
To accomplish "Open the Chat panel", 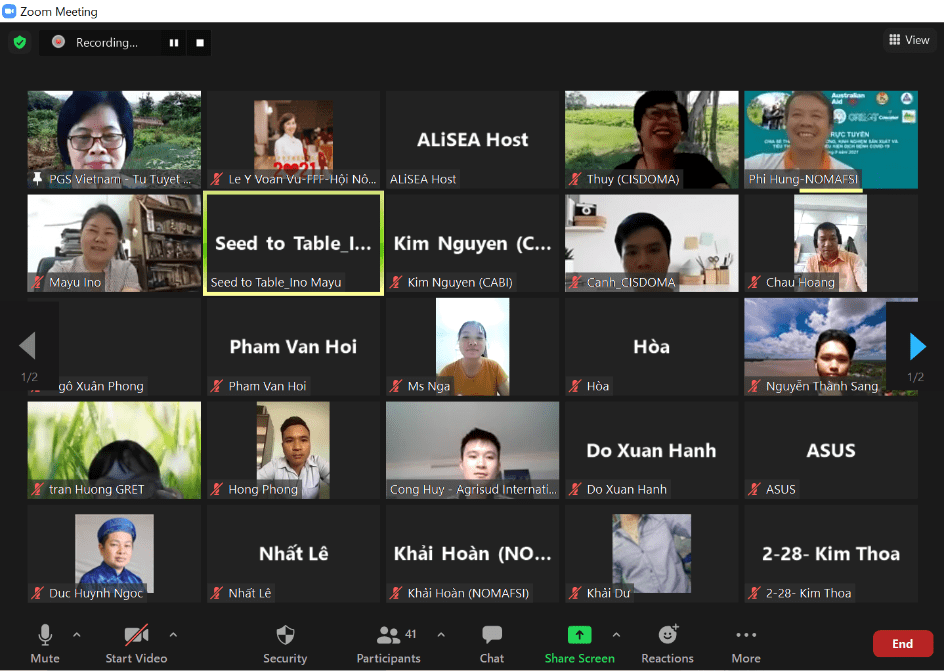I will pos(492,642).
